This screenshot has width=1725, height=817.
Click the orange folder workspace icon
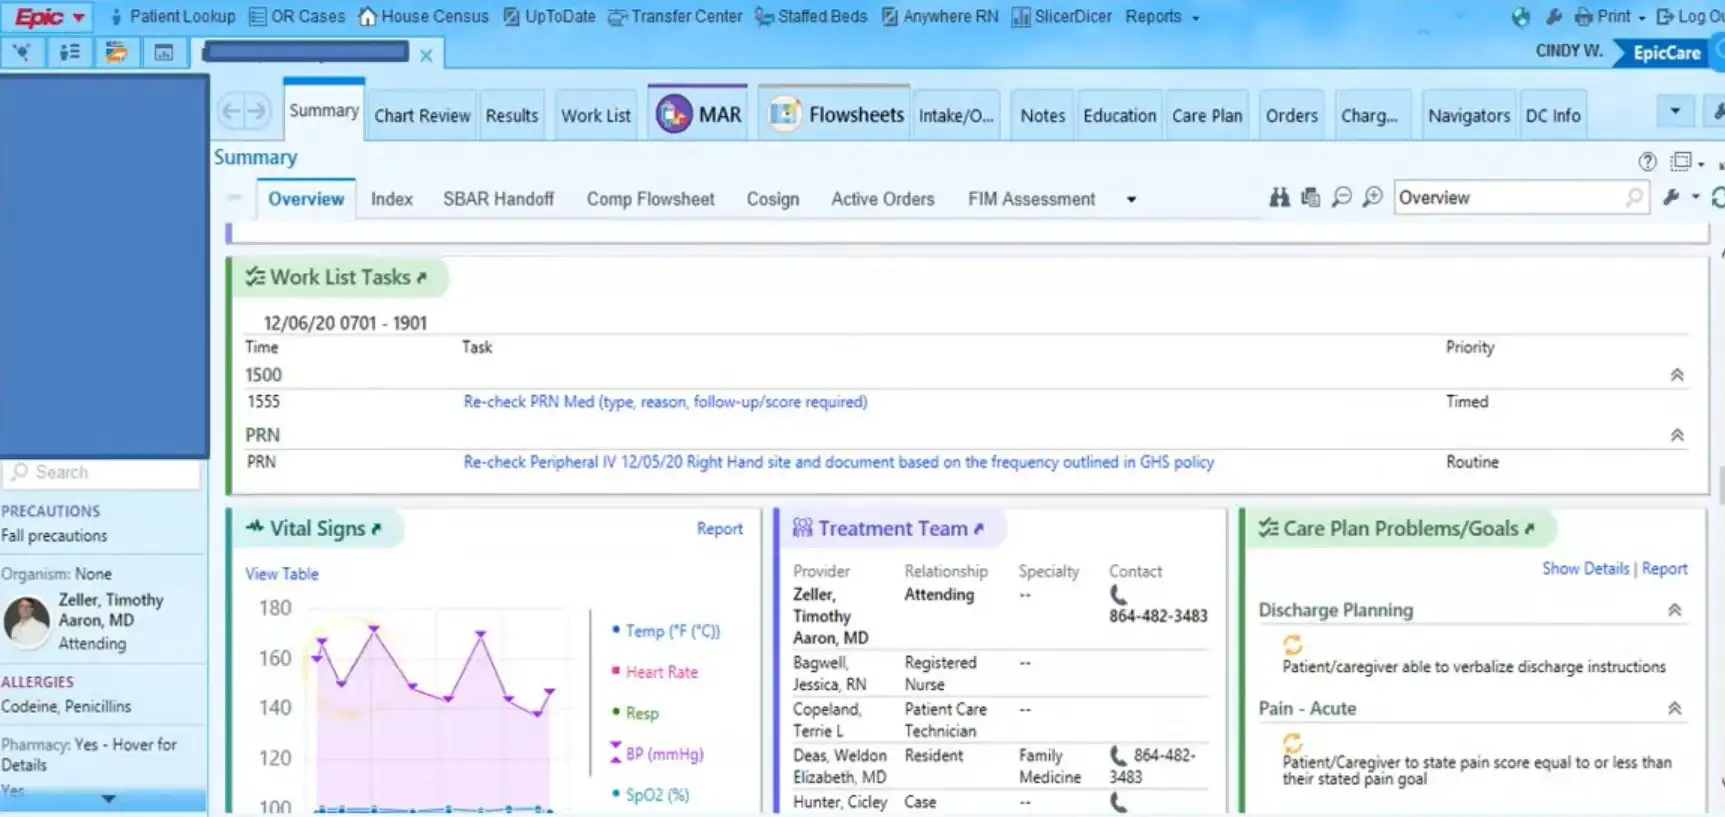(117, 53)
